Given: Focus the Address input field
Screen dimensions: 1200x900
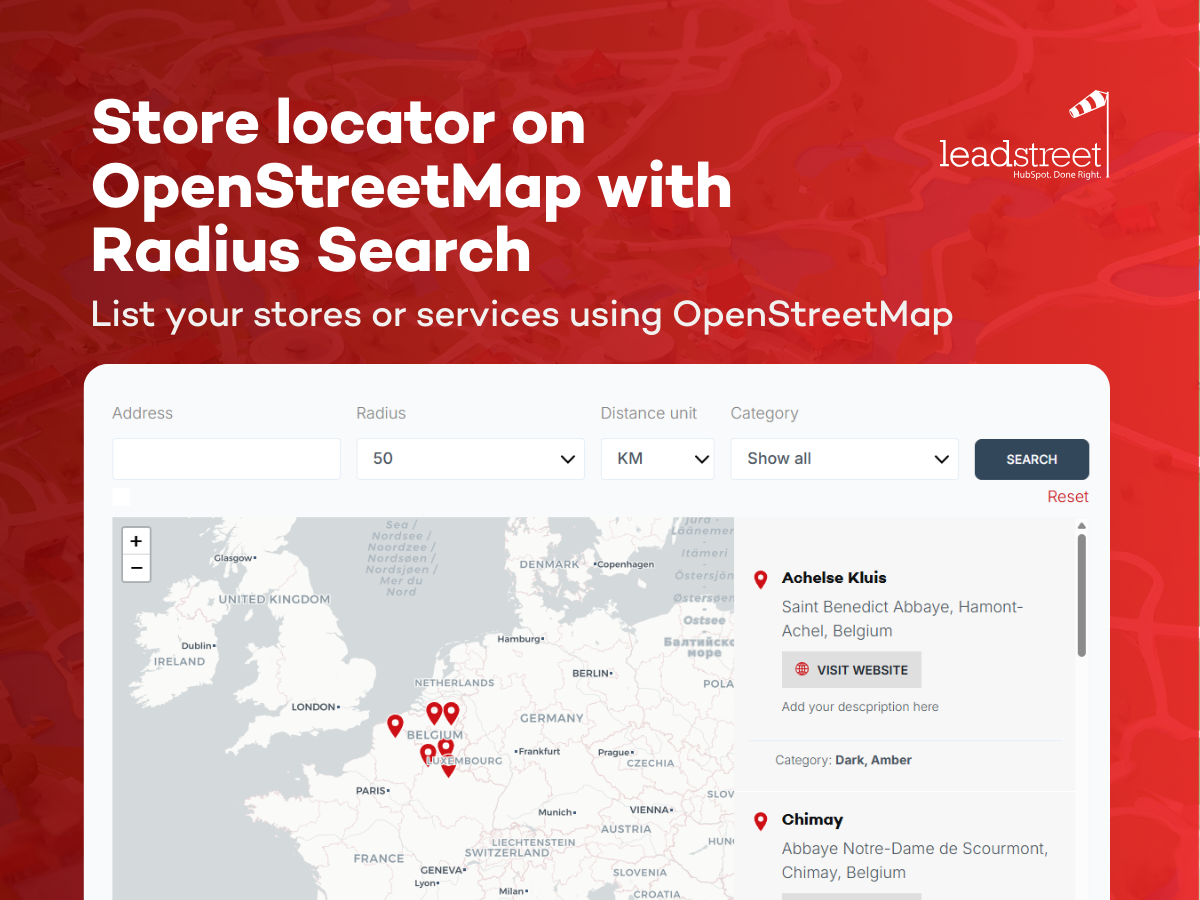Looking at the screenshot, I should coord(226,459).
